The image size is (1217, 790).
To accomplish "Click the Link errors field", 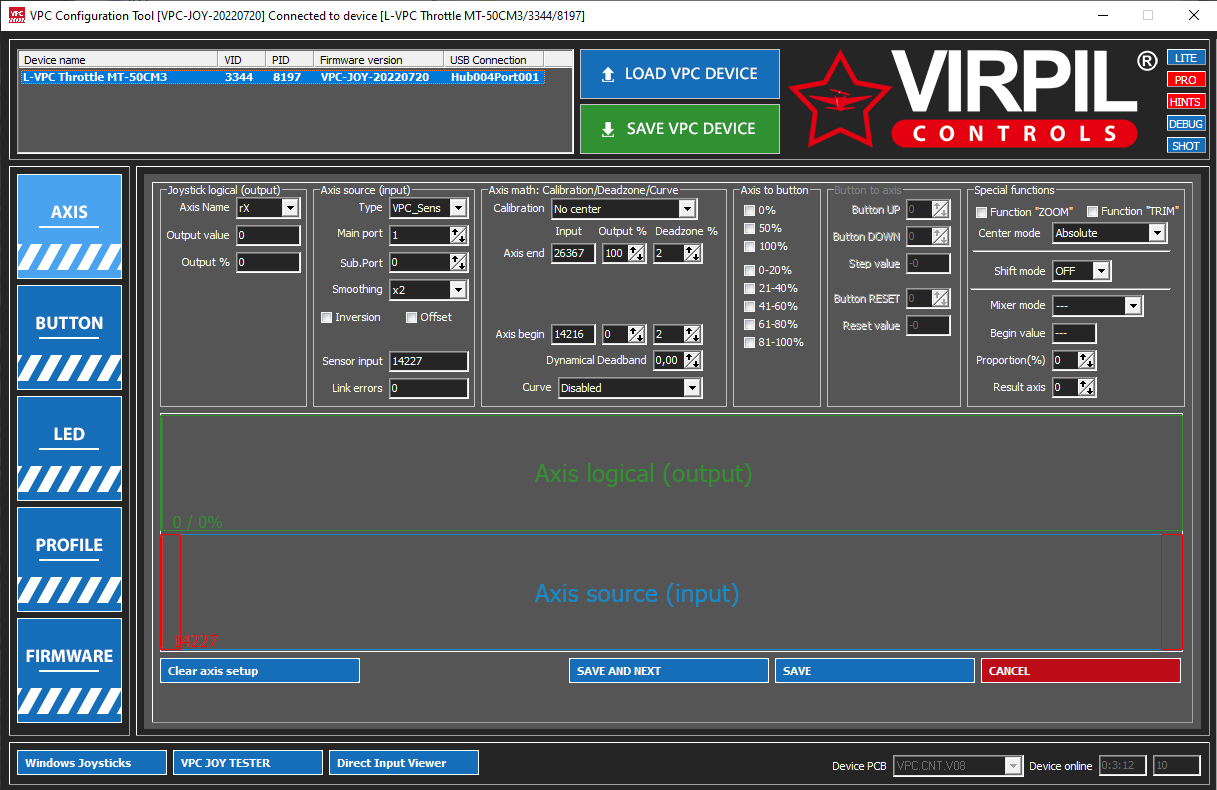I will [428, 389].
